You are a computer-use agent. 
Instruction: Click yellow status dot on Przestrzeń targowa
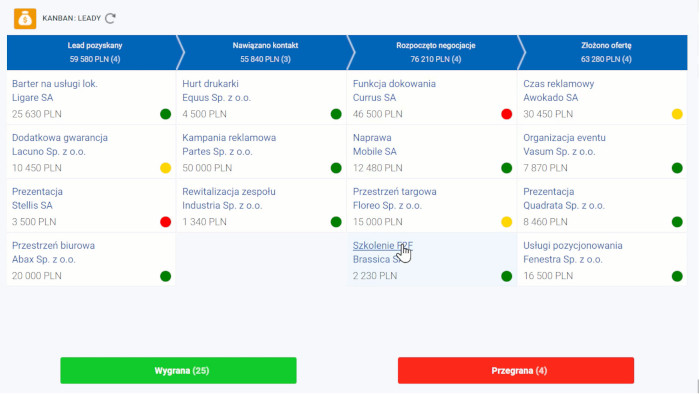tap(506, 222)
